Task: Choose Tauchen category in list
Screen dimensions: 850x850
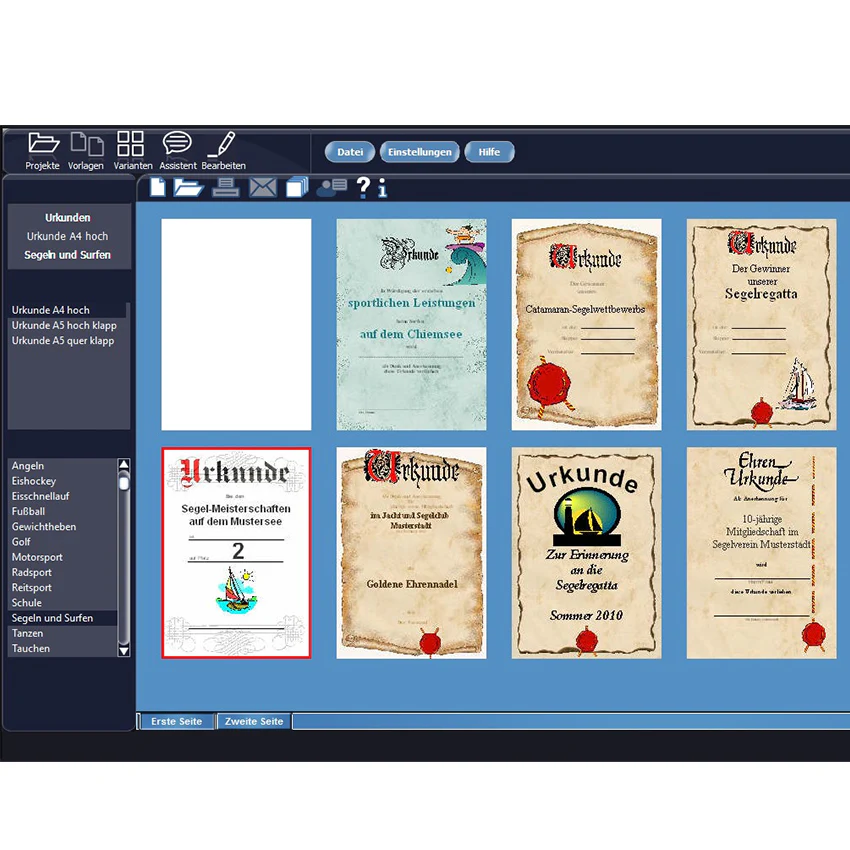Action: coord(62,648)
